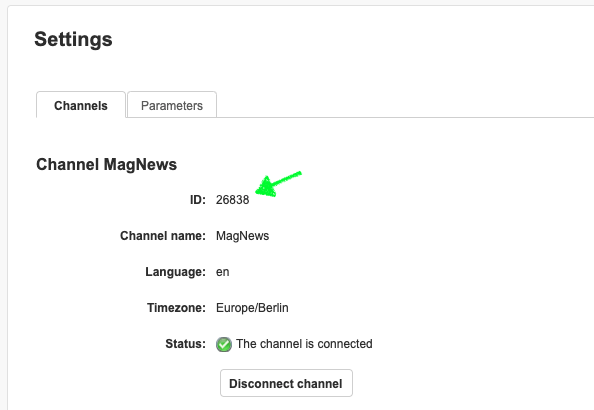Click the Channel MagNews heading
Screen dimensions: 594x410
coord(106,164)
